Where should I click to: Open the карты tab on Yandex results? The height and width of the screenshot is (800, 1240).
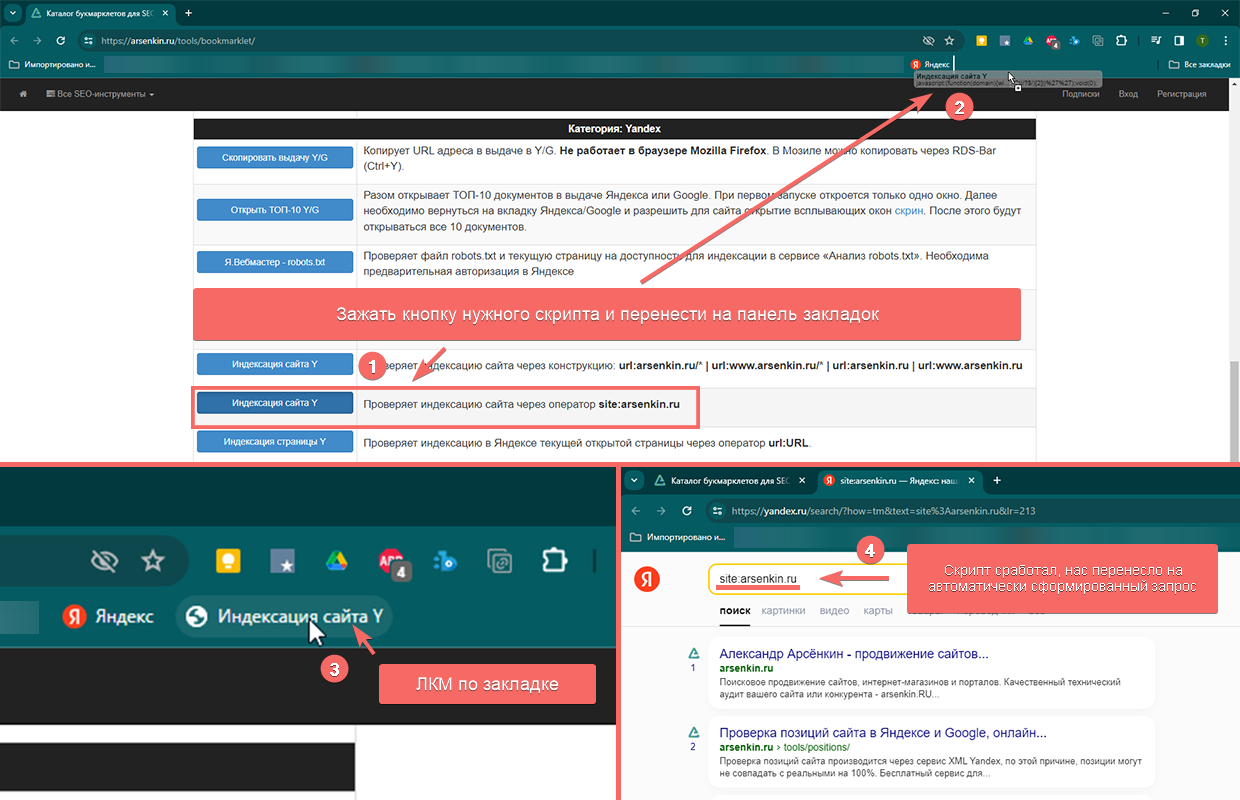(878, 610)
